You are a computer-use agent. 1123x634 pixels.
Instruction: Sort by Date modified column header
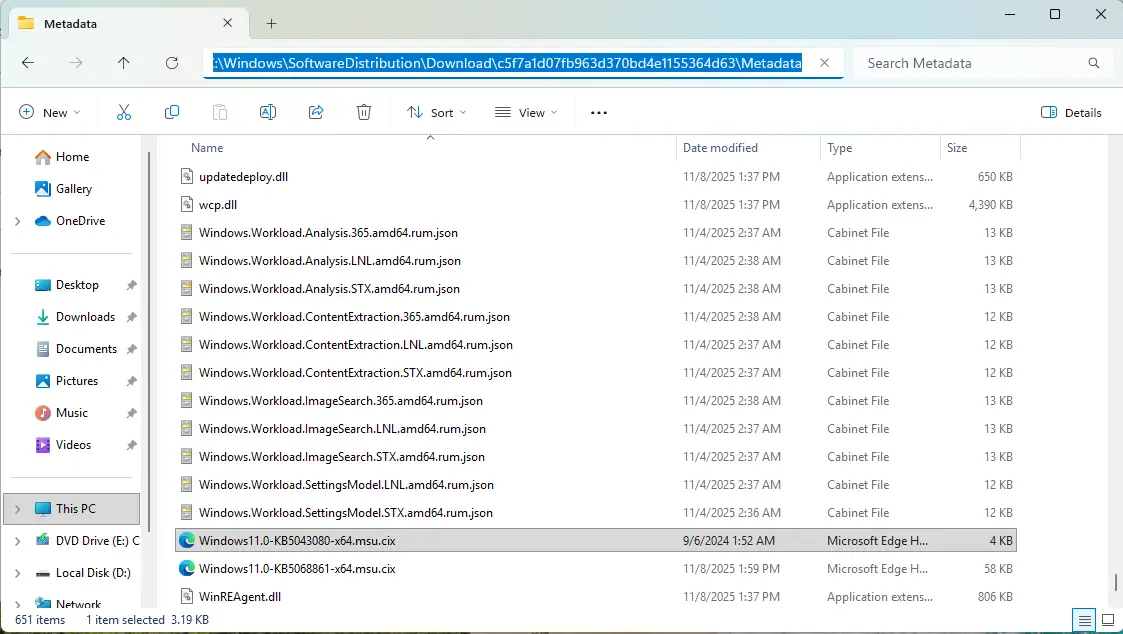coord(748,148)
